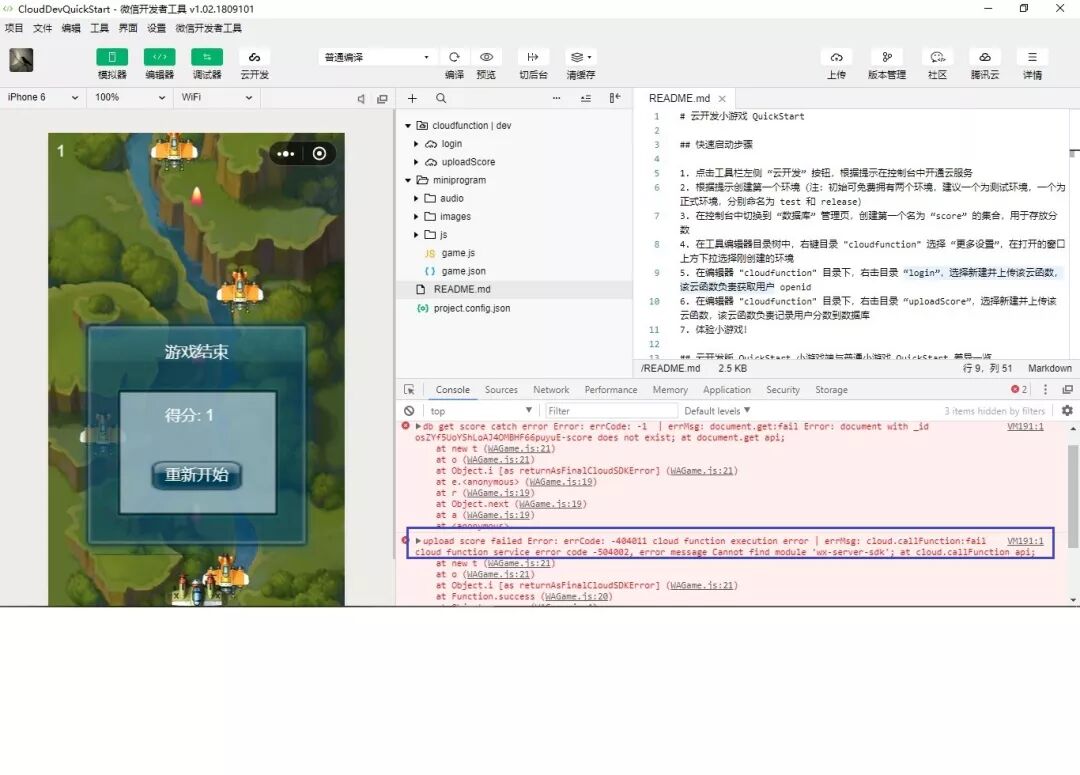Open the Cloud Development console
Image resolution: width=1080 pixels, height=775 pixels.
(254, 57)
